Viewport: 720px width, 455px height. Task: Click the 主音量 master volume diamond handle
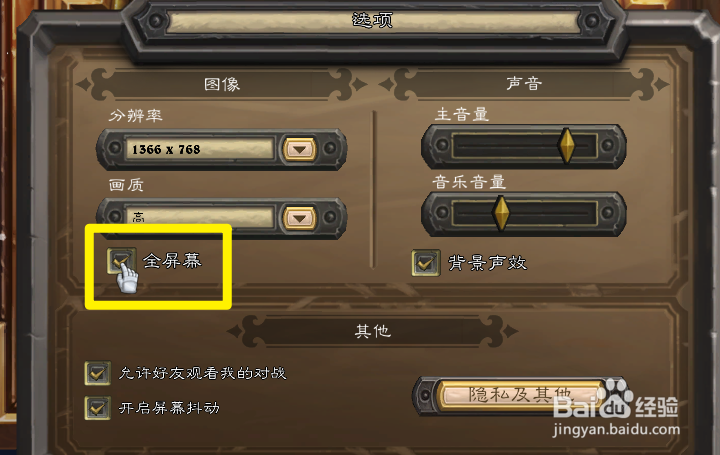coord(566,146)
